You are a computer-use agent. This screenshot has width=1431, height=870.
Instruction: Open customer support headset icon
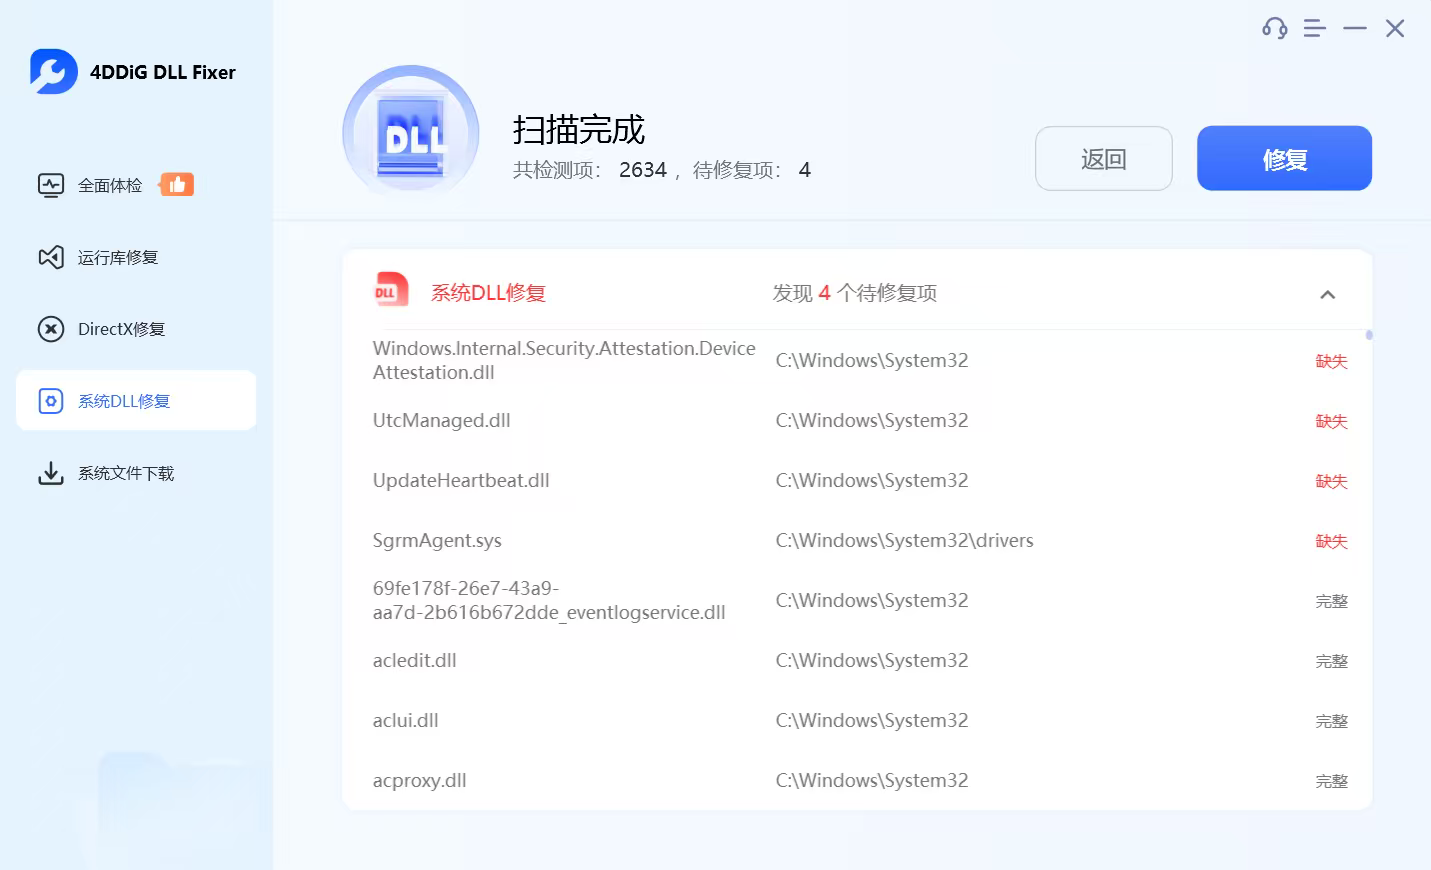point(1274,28)
